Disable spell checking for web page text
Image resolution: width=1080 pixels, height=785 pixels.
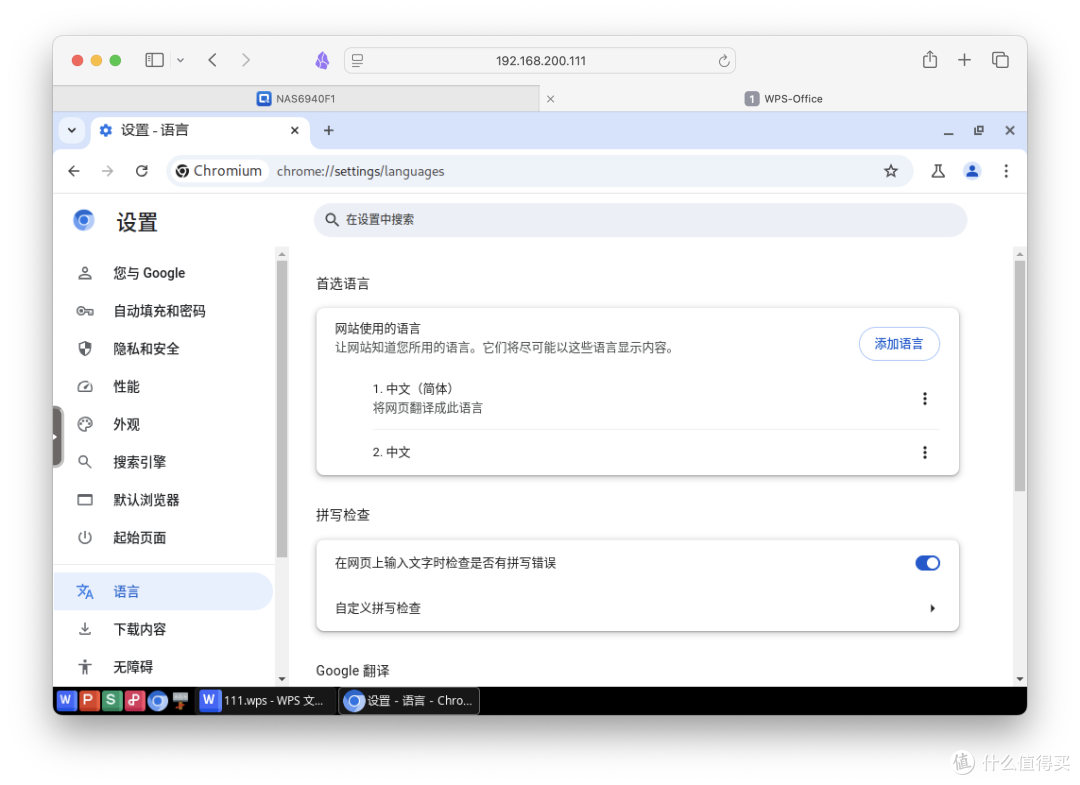(927, 563)
